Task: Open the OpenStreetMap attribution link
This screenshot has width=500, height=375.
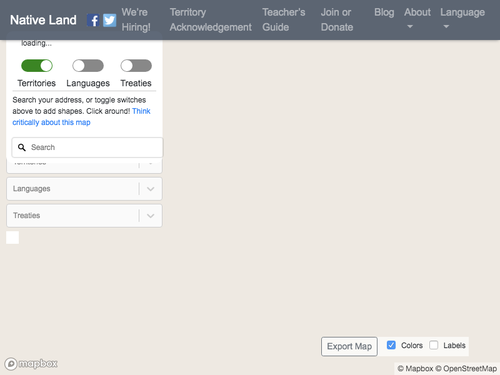Action: [466, 368]
